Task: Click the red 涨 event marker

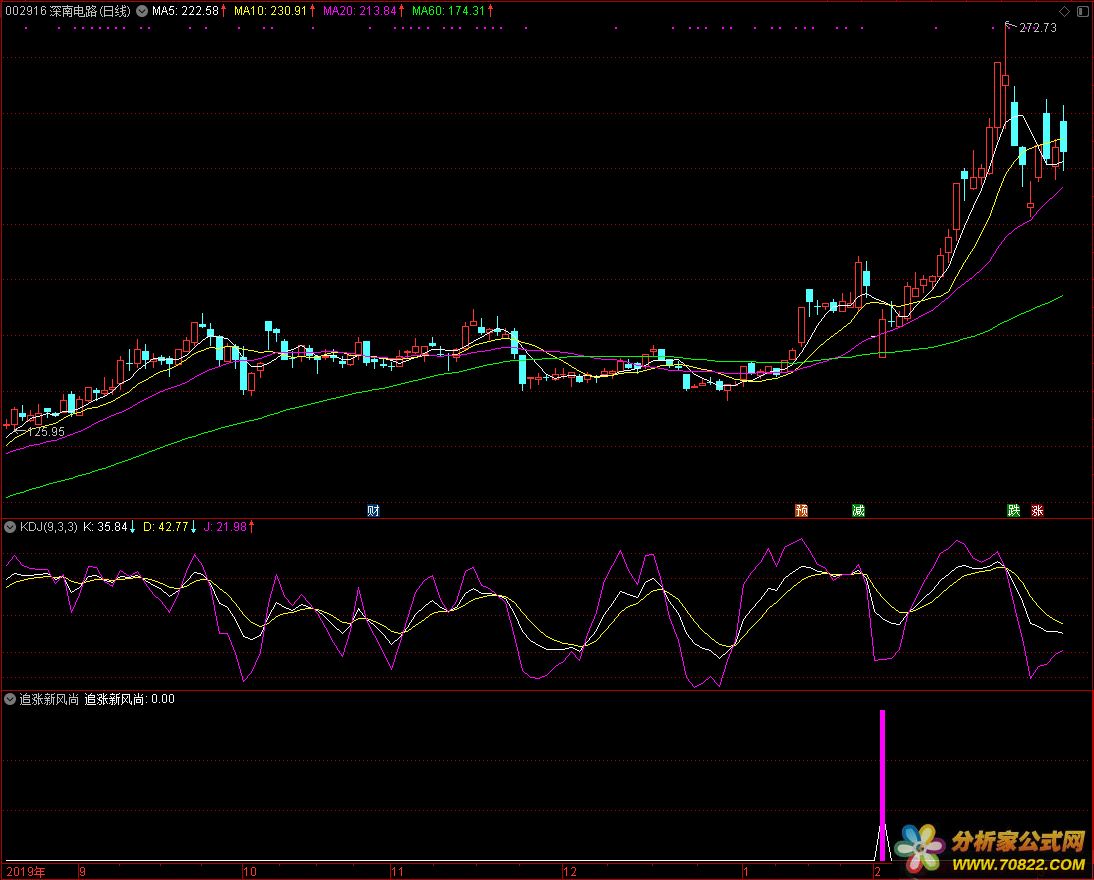Action: (1038, 511)
